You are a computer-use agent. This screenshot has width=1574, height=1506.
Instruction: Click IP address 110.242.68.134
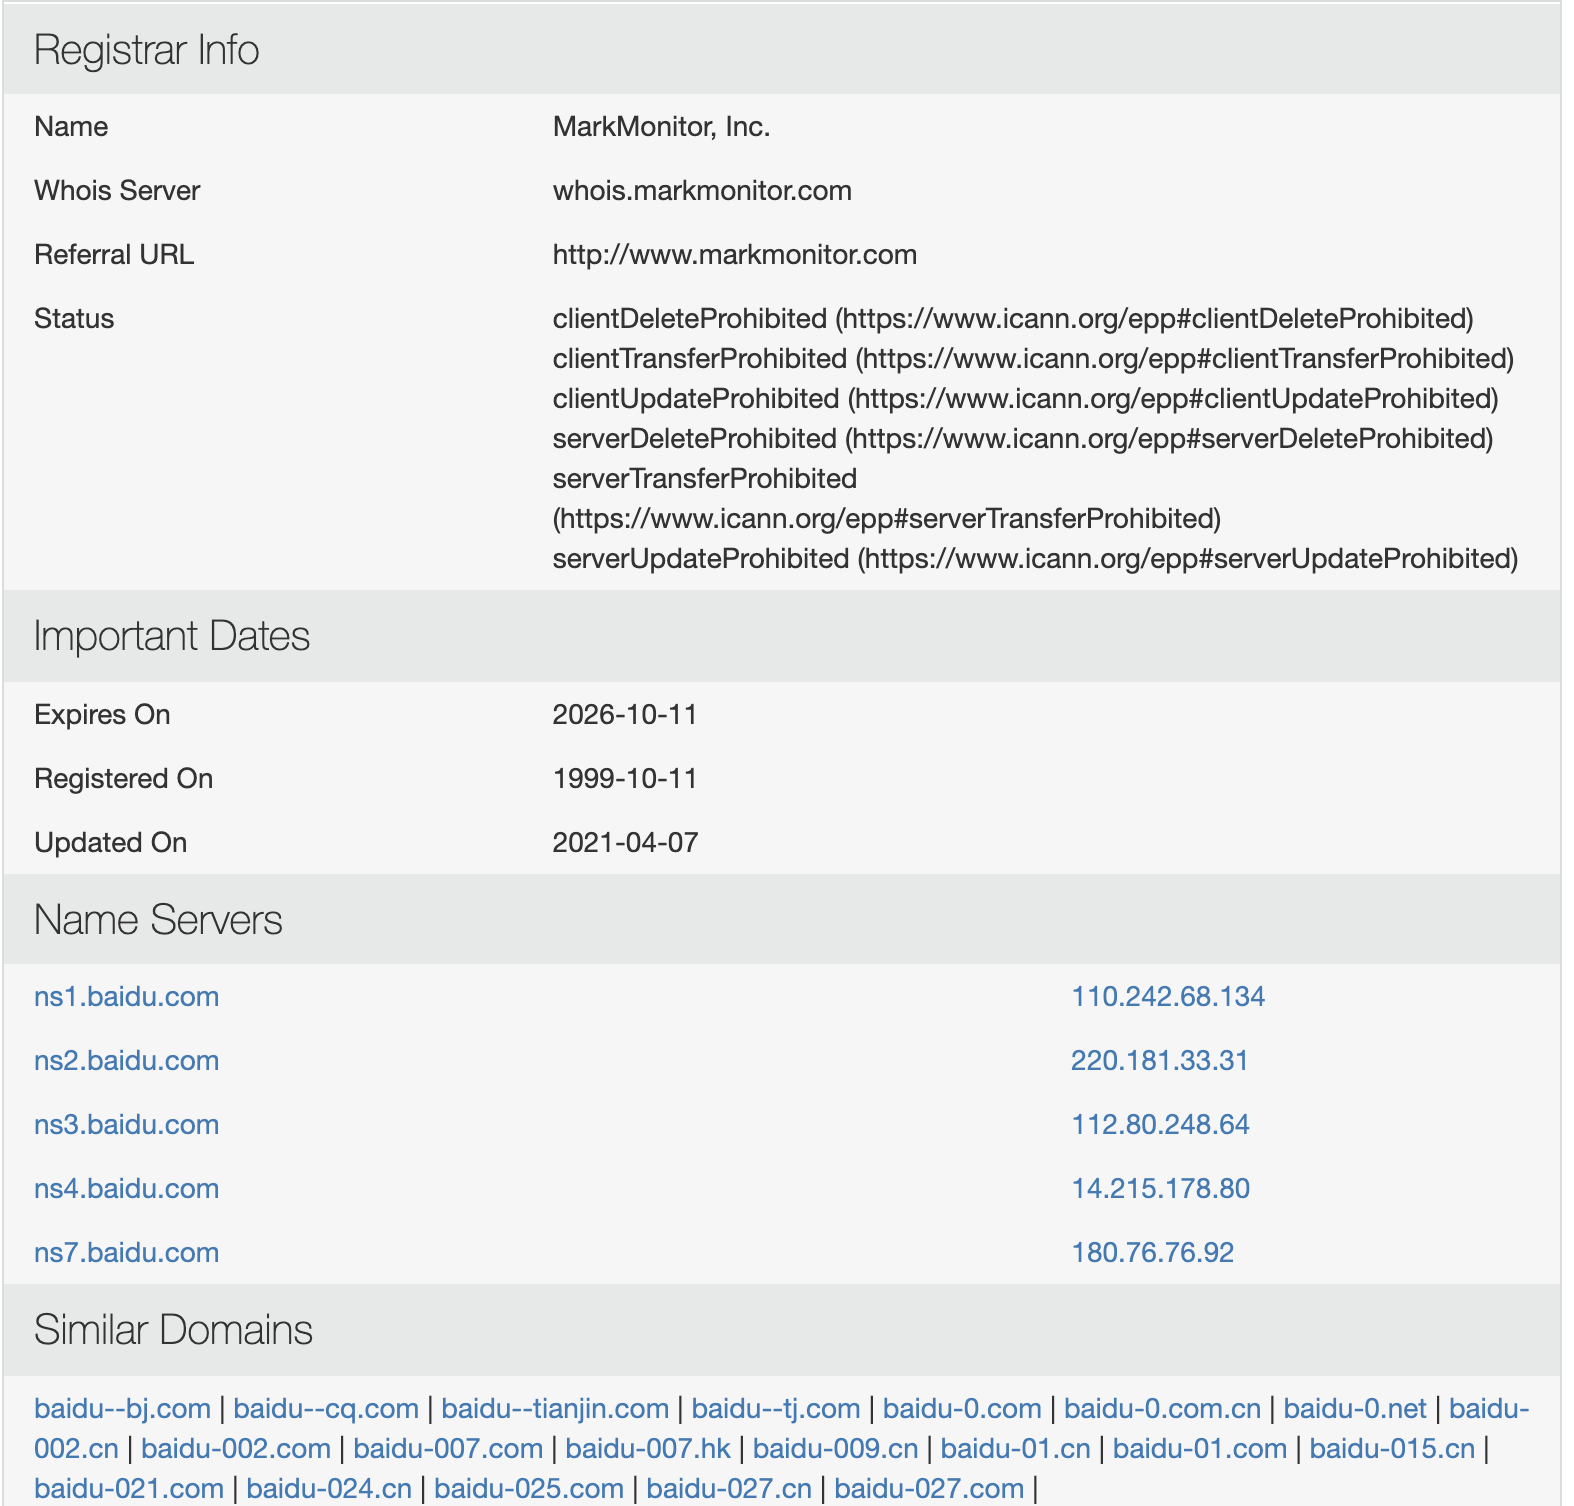1167,997
